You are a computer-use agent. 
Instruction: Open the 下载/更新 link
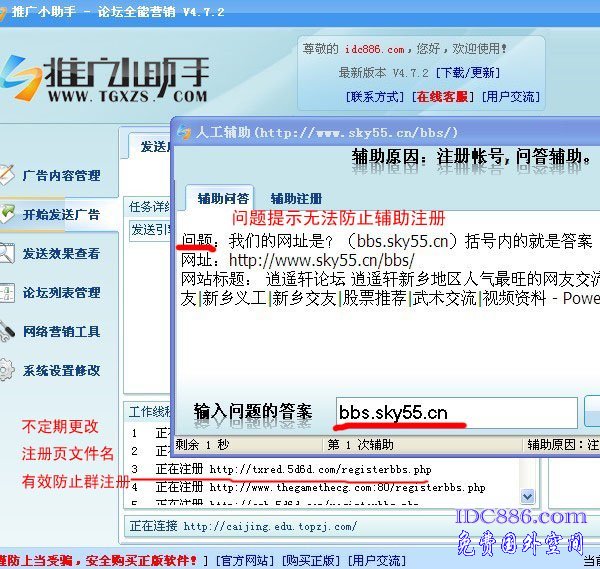[x=471, y=73]
